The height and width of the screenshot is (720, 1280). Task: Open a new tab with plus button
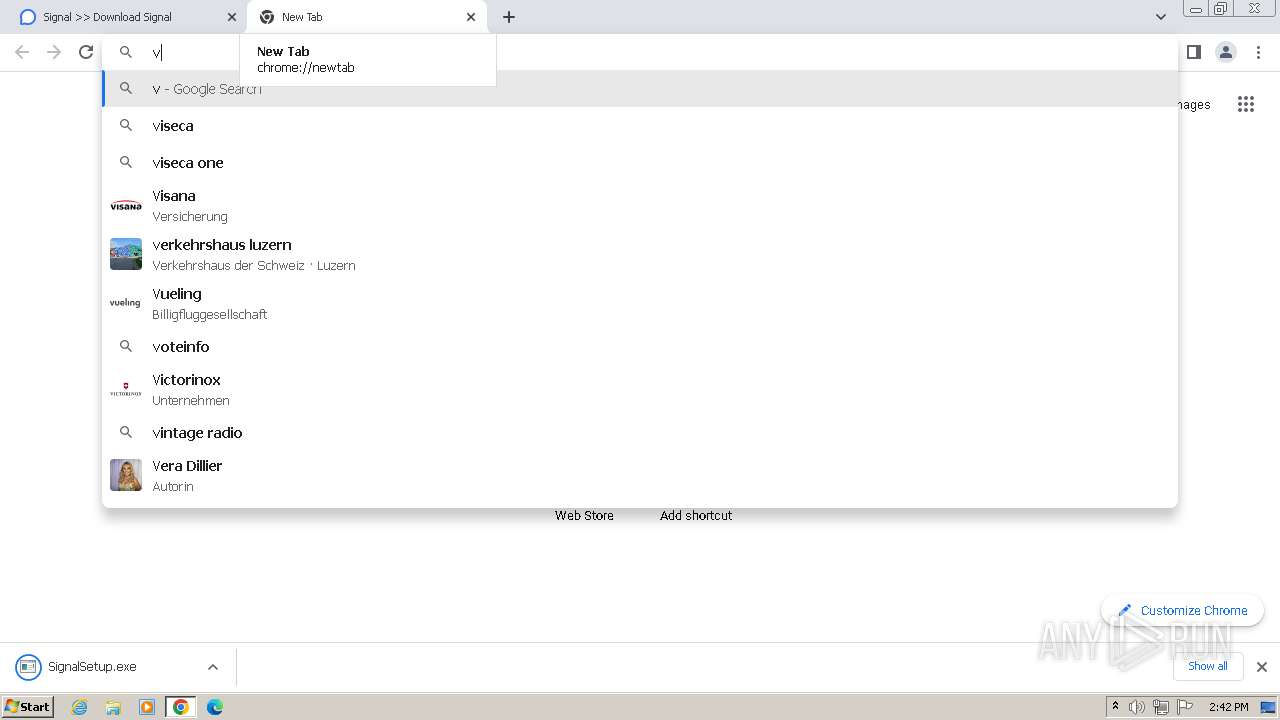509,17
